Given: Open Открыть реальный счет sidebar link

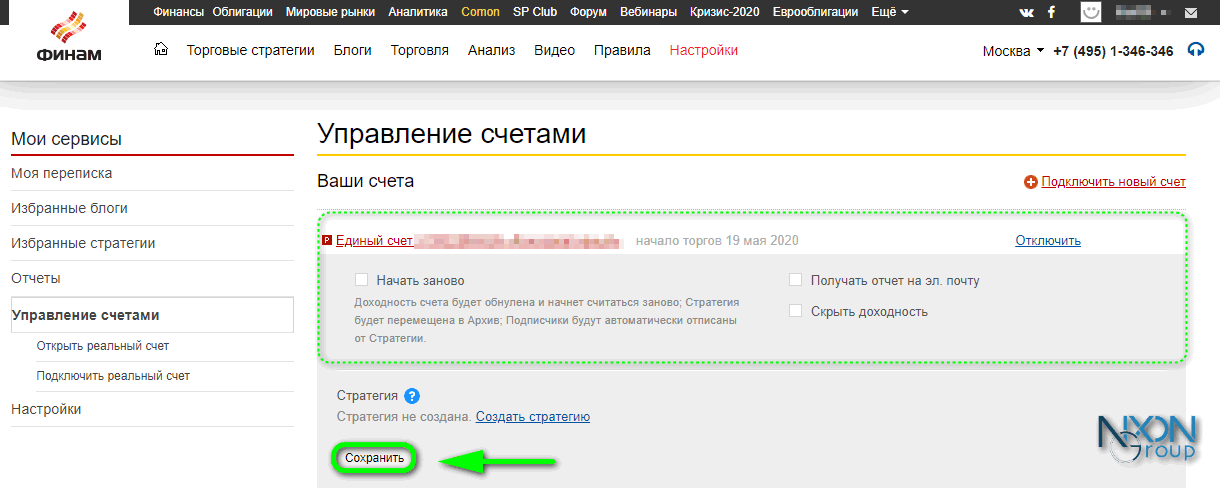Looking at the screenshot, I should pyautogui.click(x=103, y=346).
